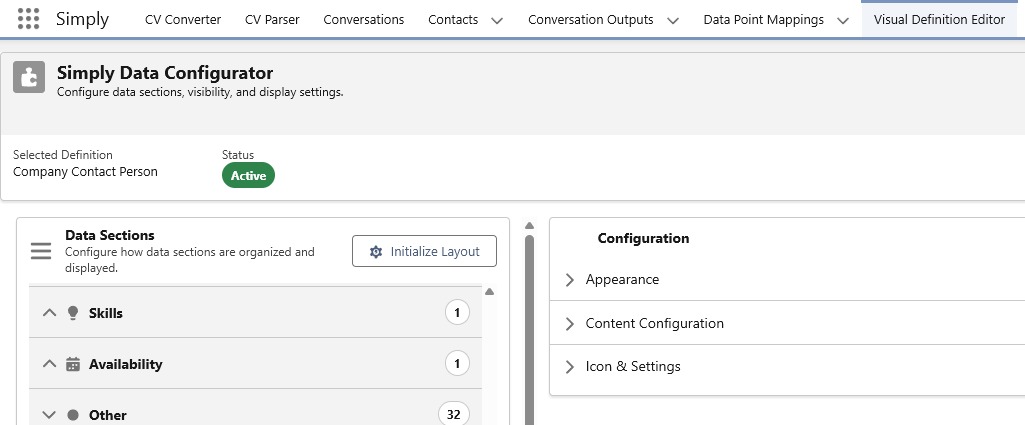The width and height of the screenshot is (1025, 425).
Task: Click the gear icon in Initialize Layout
Action: click(376, 252)
